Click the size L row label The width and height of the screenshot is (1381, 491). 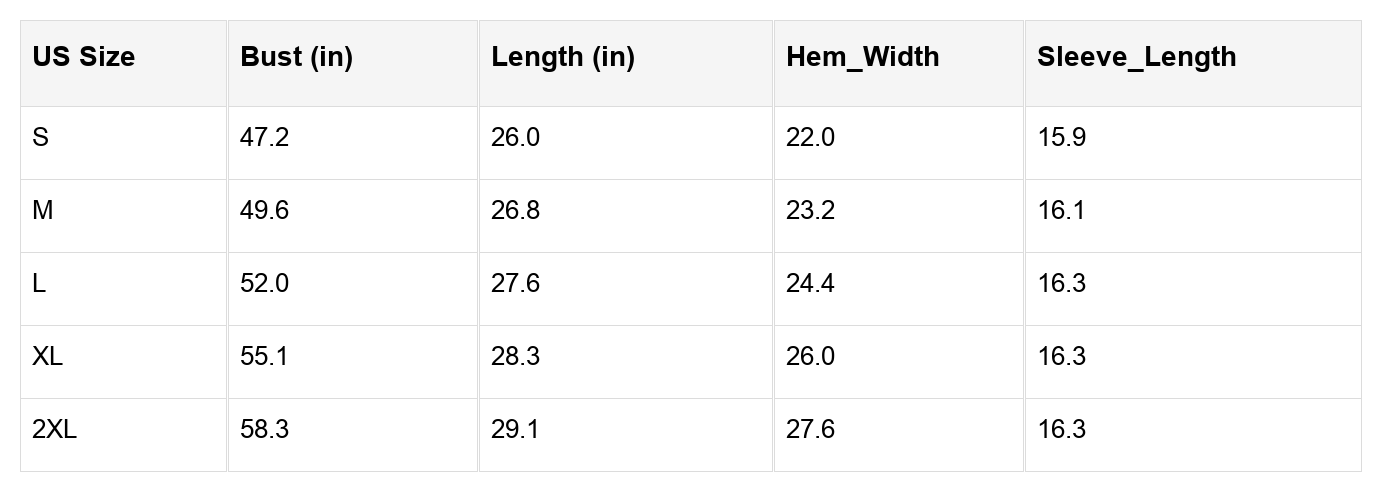(39, 283)
